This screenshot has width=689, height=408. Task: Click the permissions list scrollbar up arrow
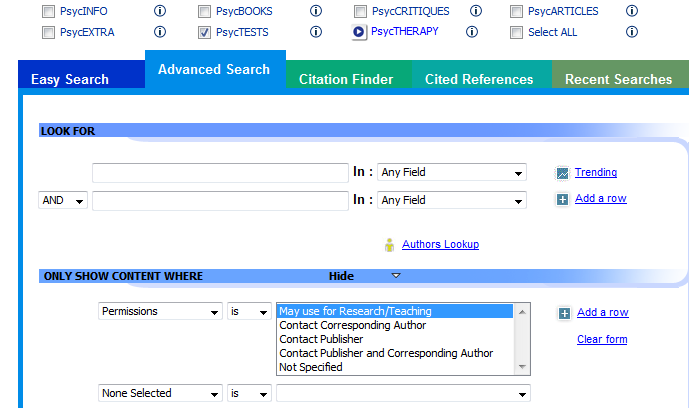[x=522, y=312]
